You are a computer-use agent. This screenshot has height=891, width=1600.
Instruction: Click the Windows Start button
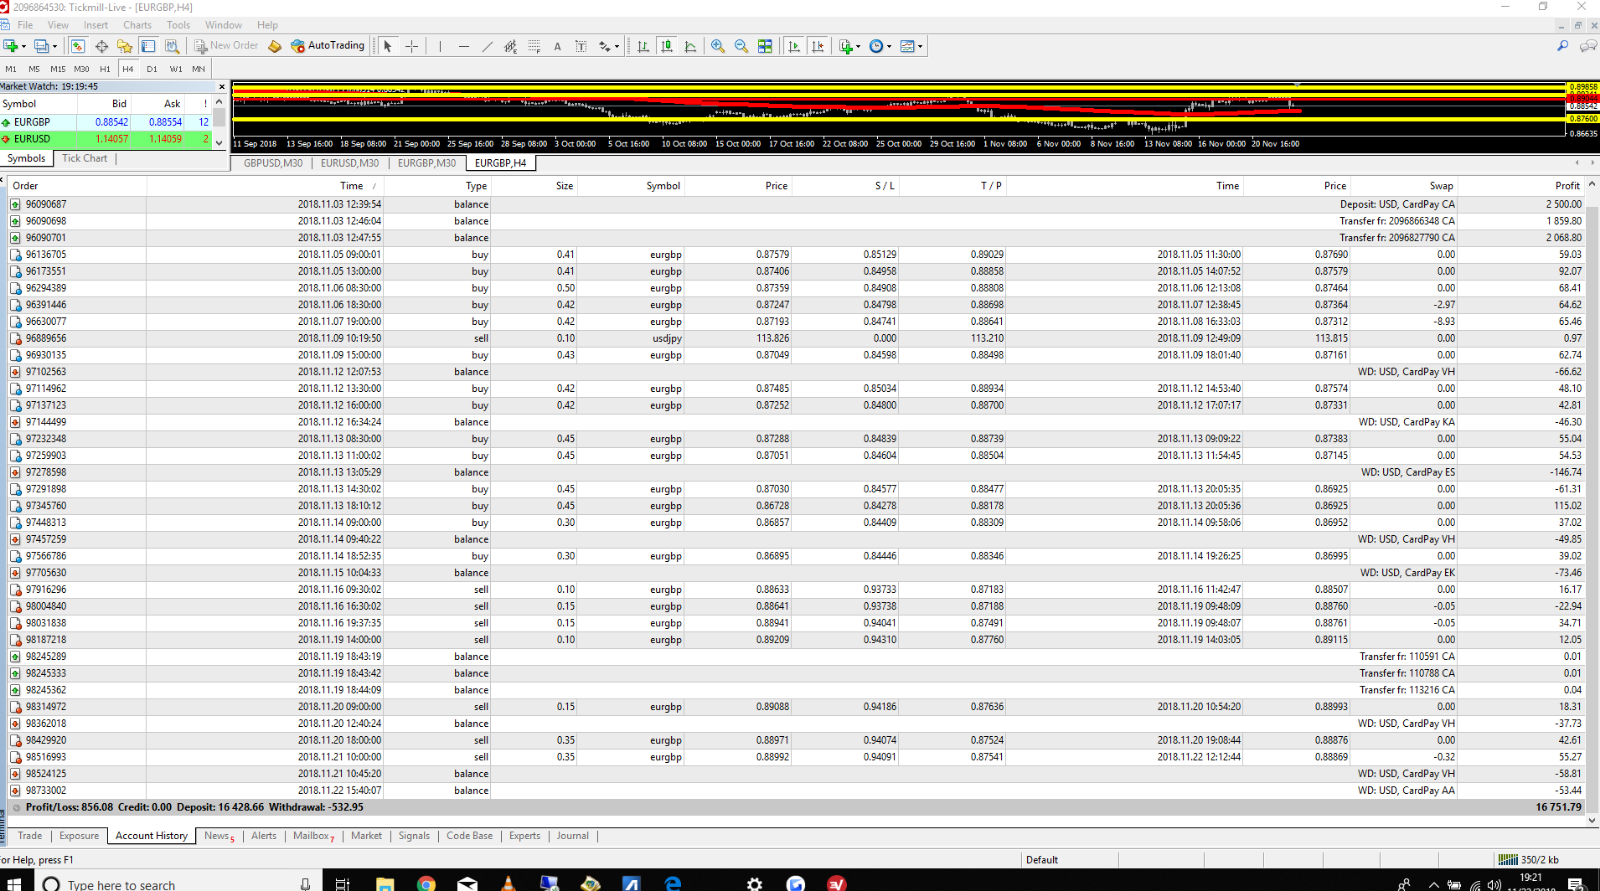(x=14, y=883)
